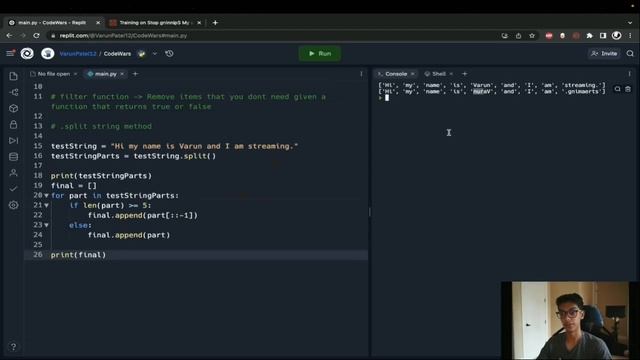Open a new browser tab
This screenshot has width=640, height=360.
tap(215, 23)
